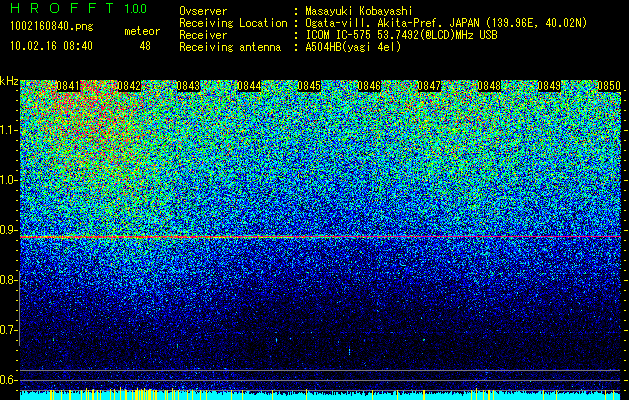Click the 0.6 kHz axis label
Image resolution: width=629 pixels, height=400 pixels.
point(8,380)
